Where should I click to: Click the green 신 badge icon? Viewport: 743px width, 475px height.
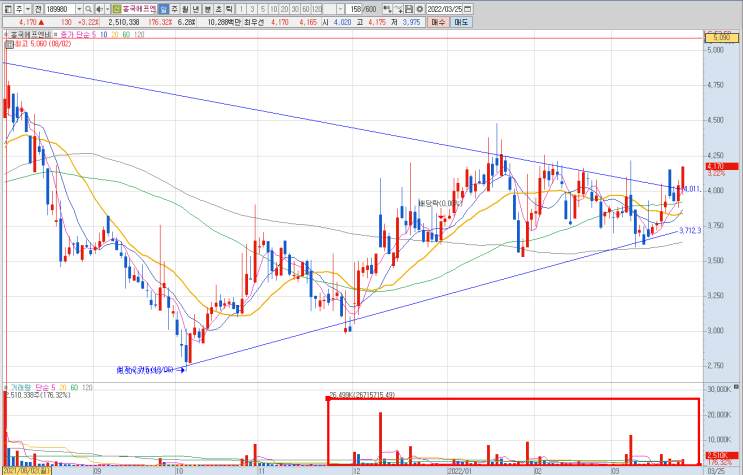coord(117,9)
